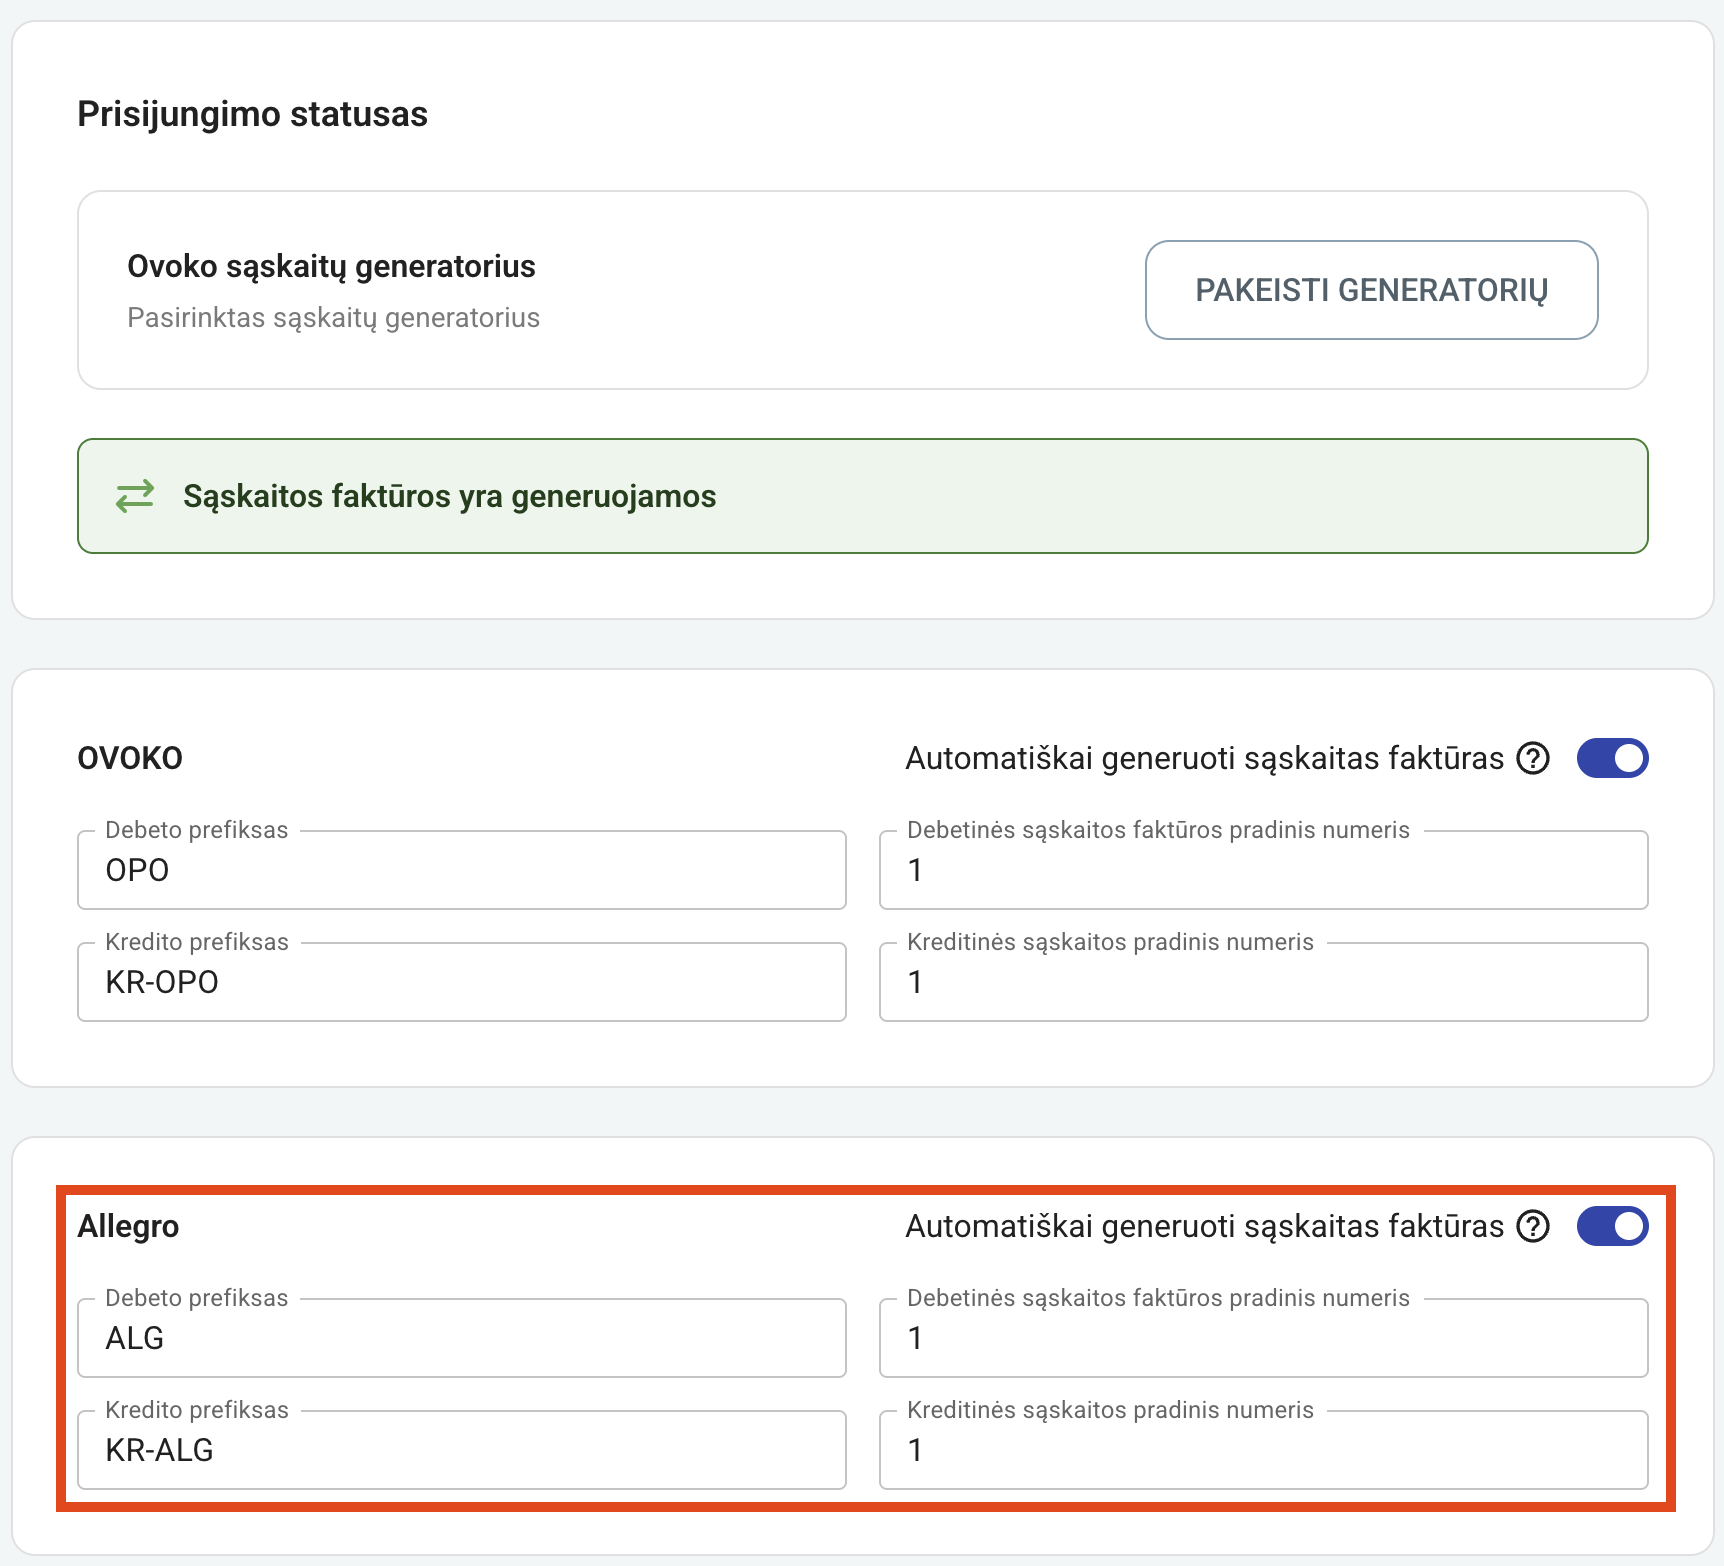Click the OVOKO Kredito prefiksas field with KR-OPO
The width and height of the screenshot is (1724, 1566).
click(462, 982)
